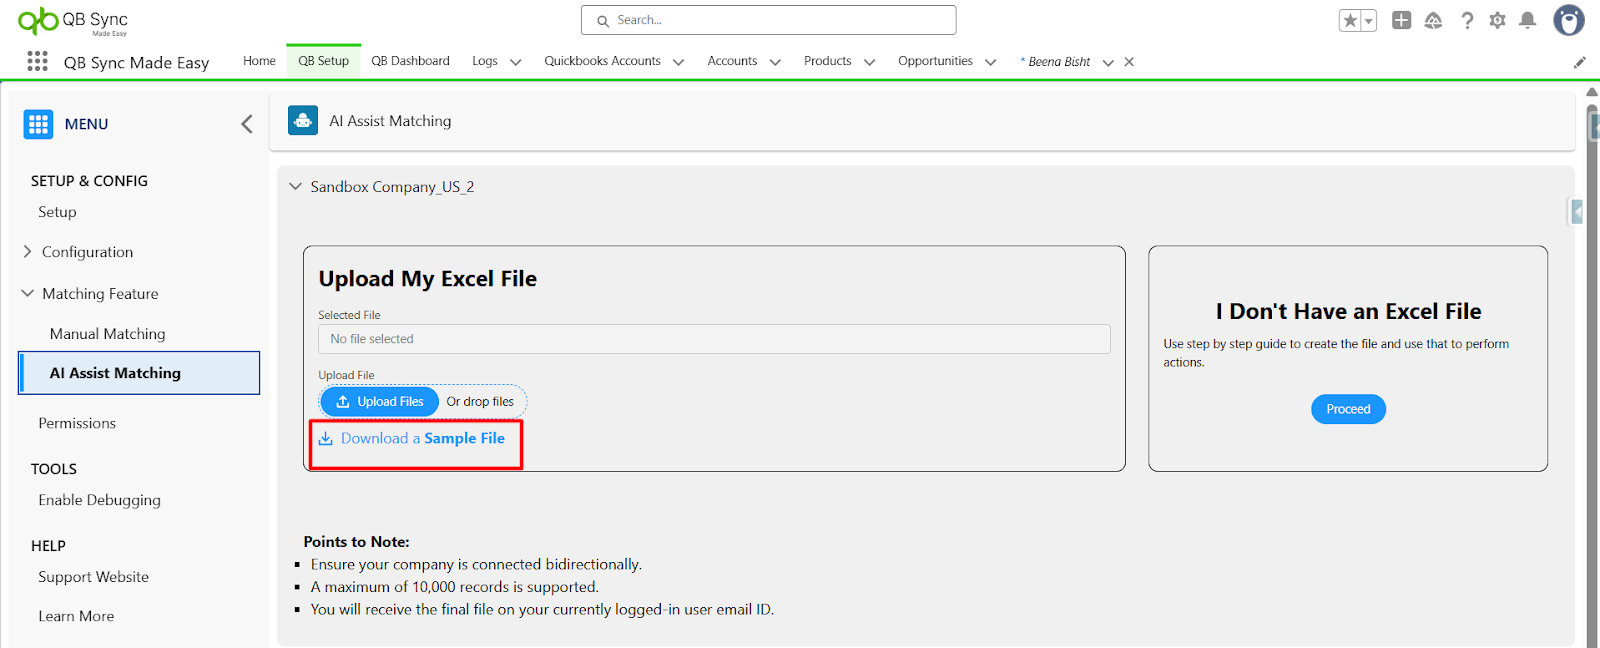
Task: Collapse the sidebar menu with the arrow
Action: [246, 124]
